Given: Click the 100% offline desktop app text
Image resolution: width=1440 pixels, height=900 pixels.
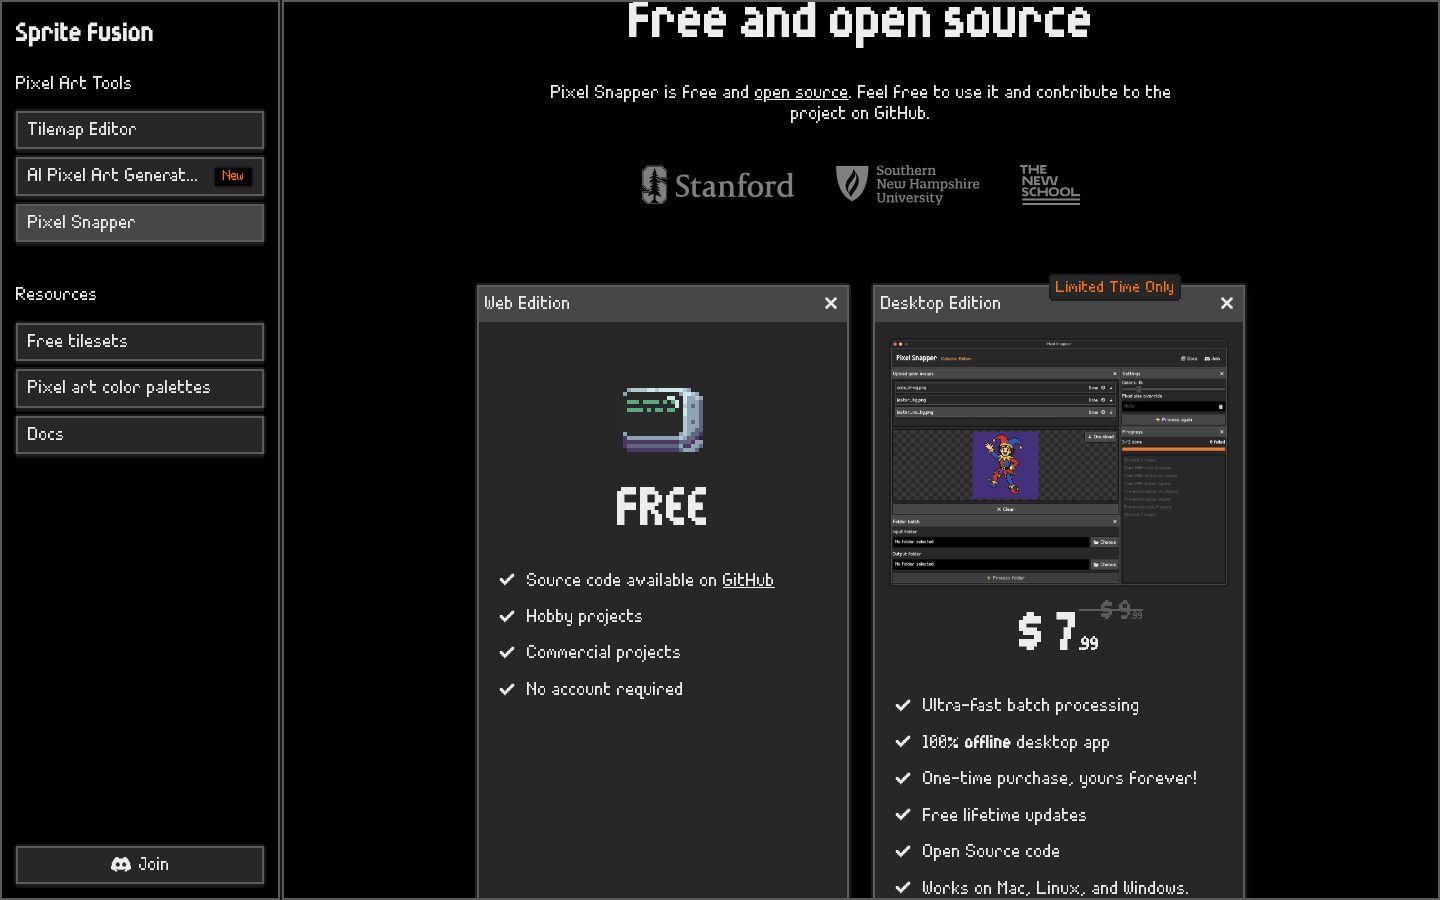Looking at the screenshot, I should 1015,742.
